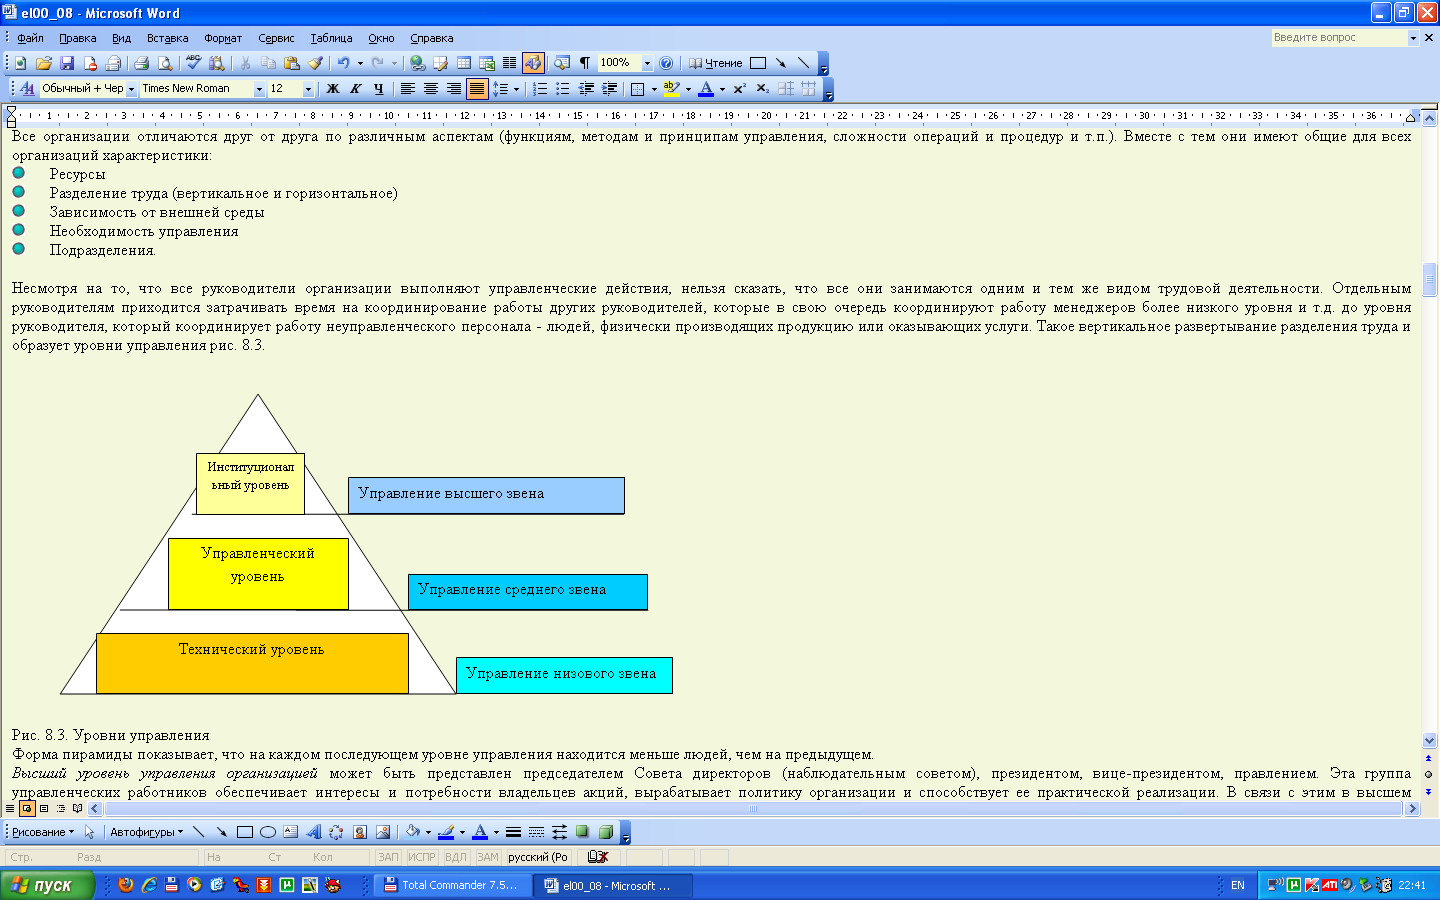Open Times New Roman font dropdown
1440x900 pixels.
point(259,89)
